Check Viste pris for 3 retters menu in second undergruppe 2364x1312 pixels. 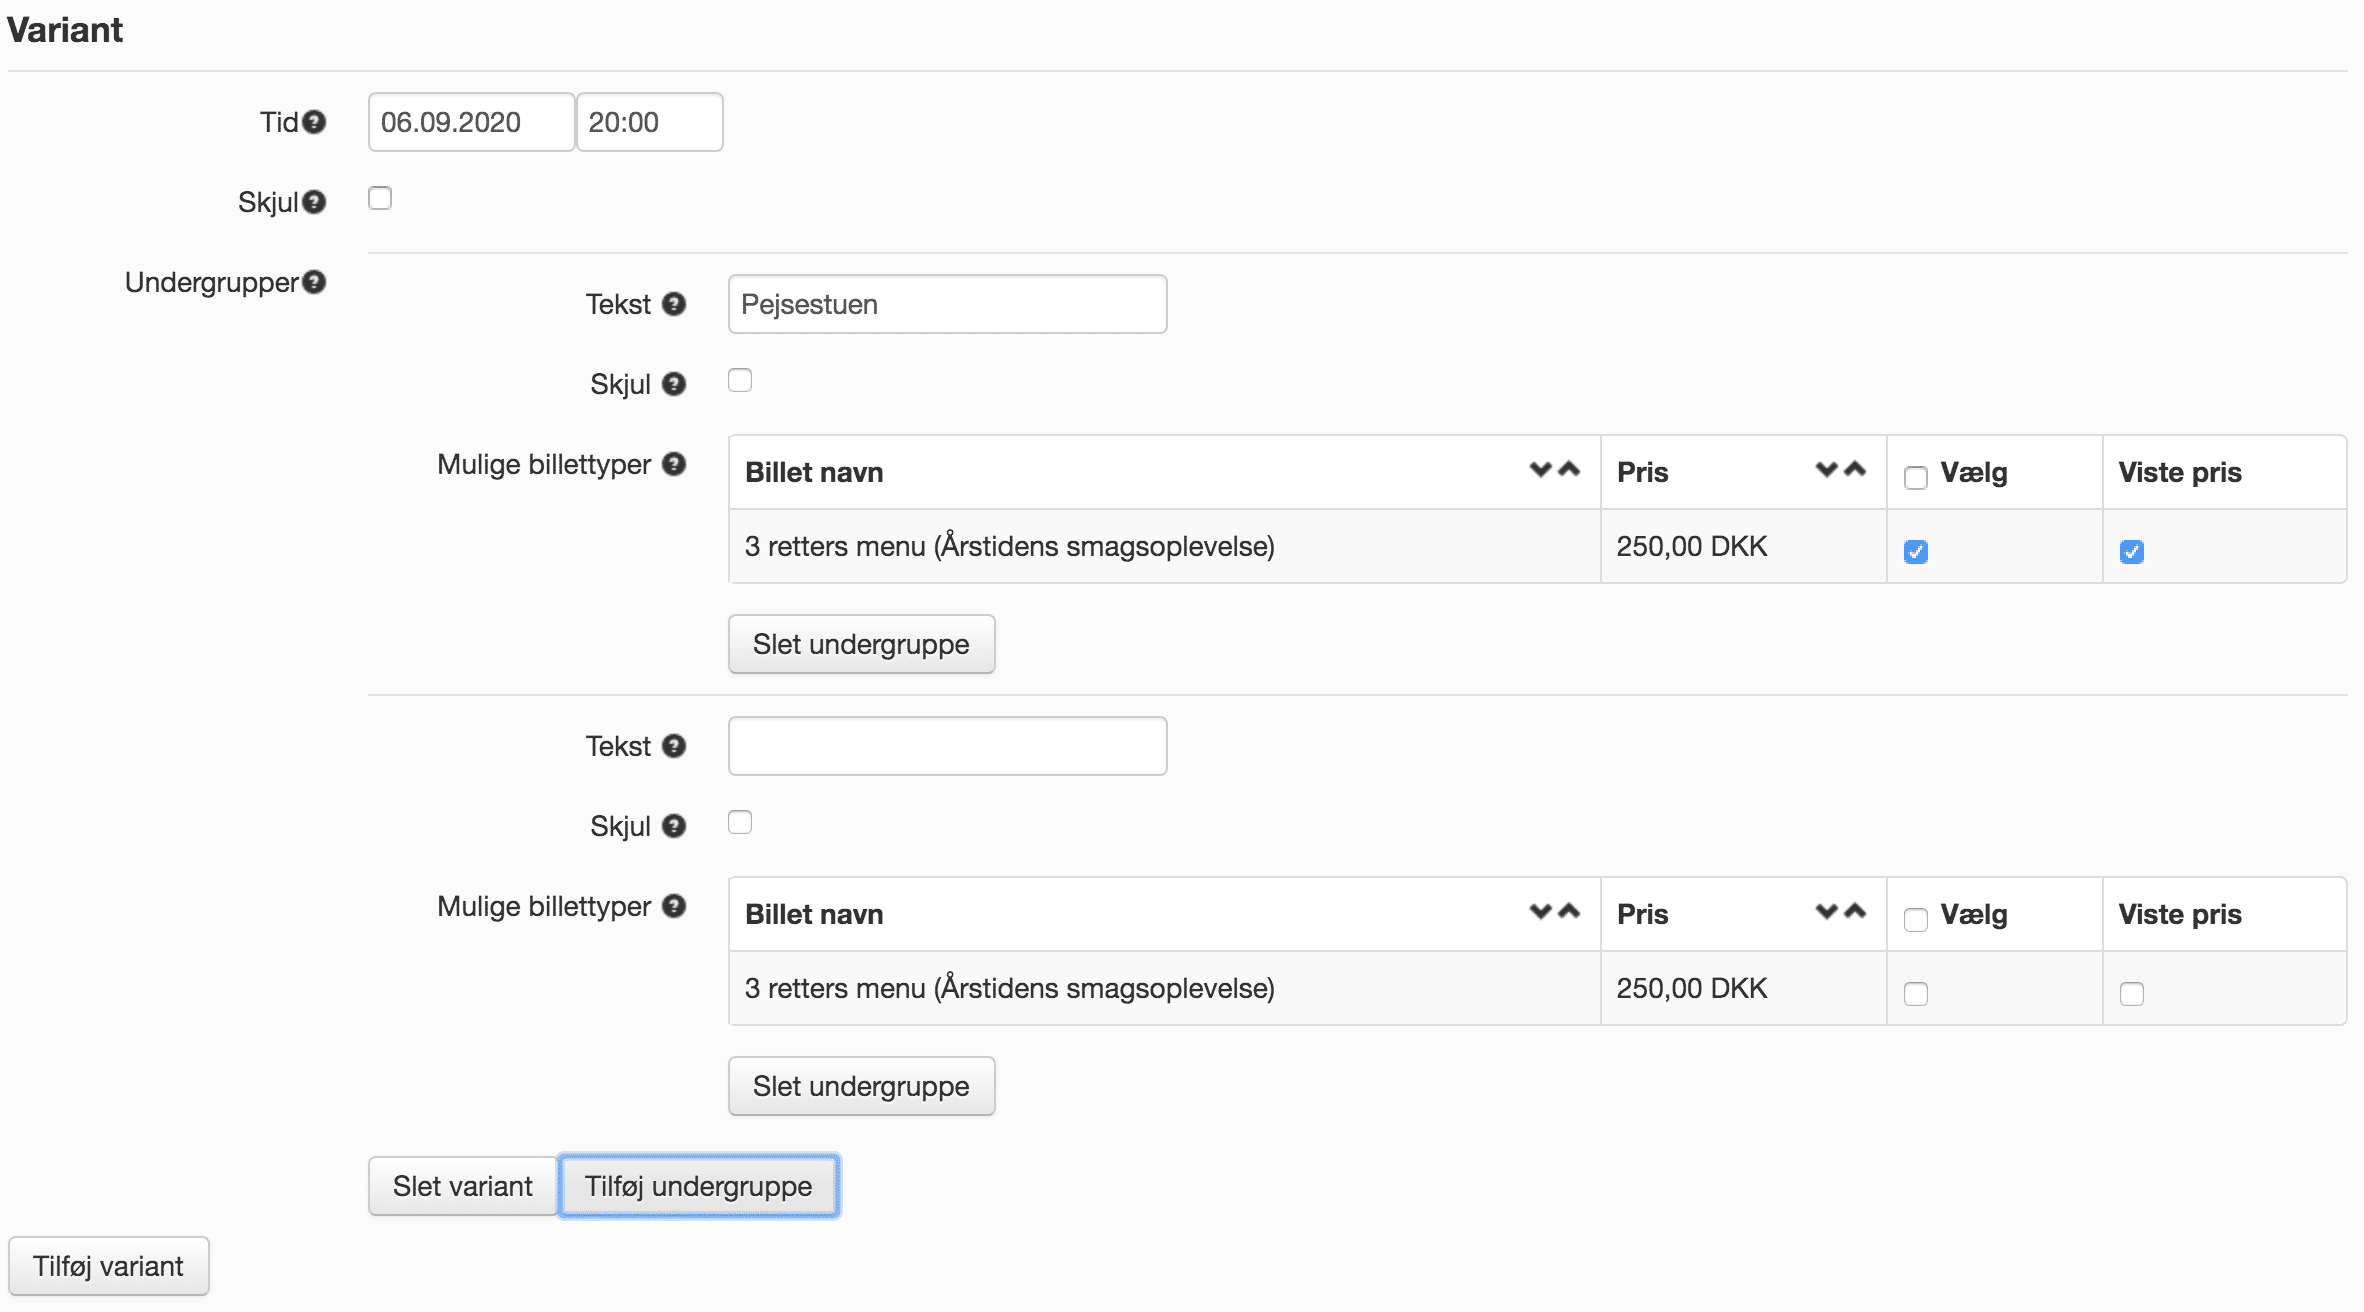point(2132,993)
